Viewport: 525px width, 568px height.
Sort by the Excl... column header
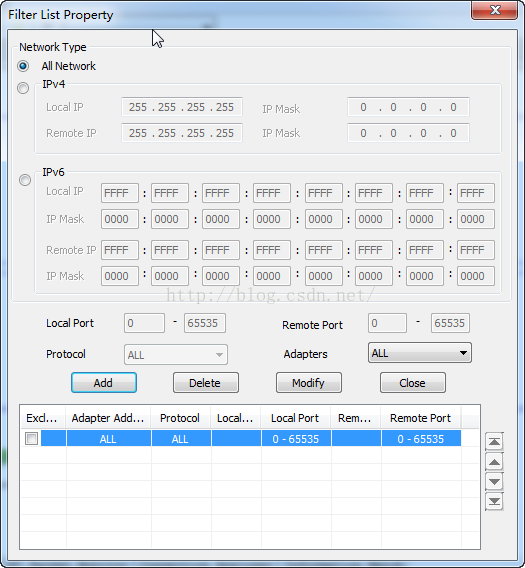pyautogui.click(x=43, y=418)
